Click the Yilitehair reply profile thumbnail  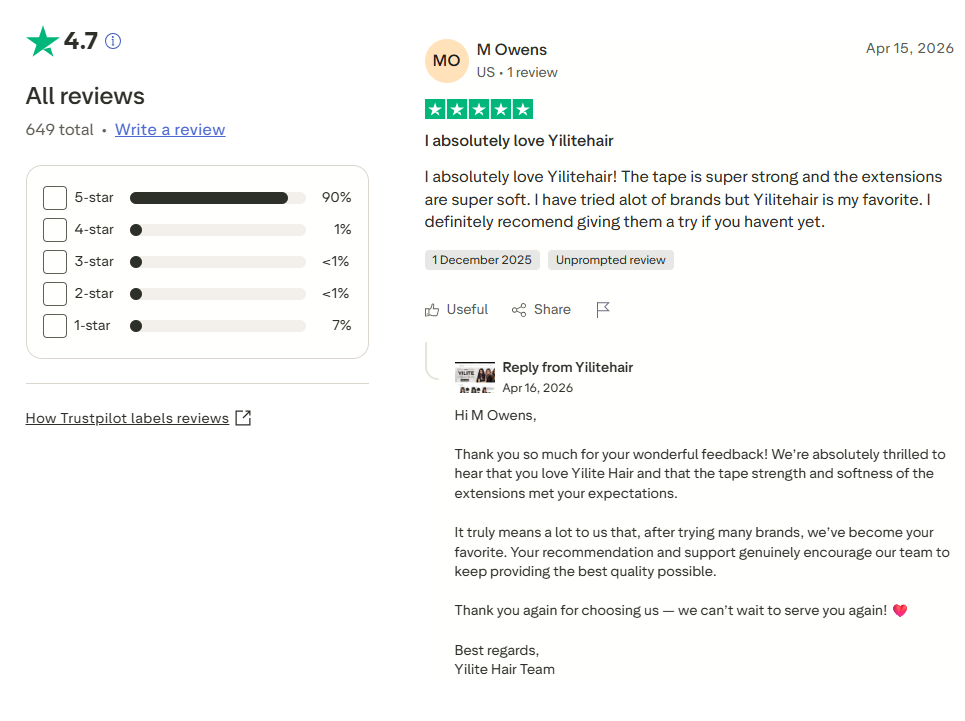[x=474, y=377]
